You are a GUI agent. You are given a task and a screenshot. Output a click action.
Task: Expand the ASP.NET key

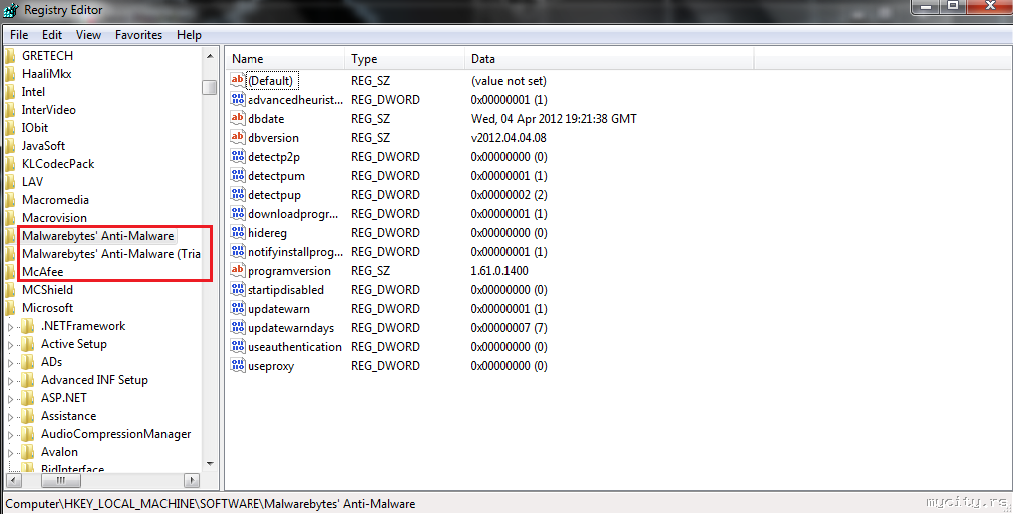coord(10,400)
